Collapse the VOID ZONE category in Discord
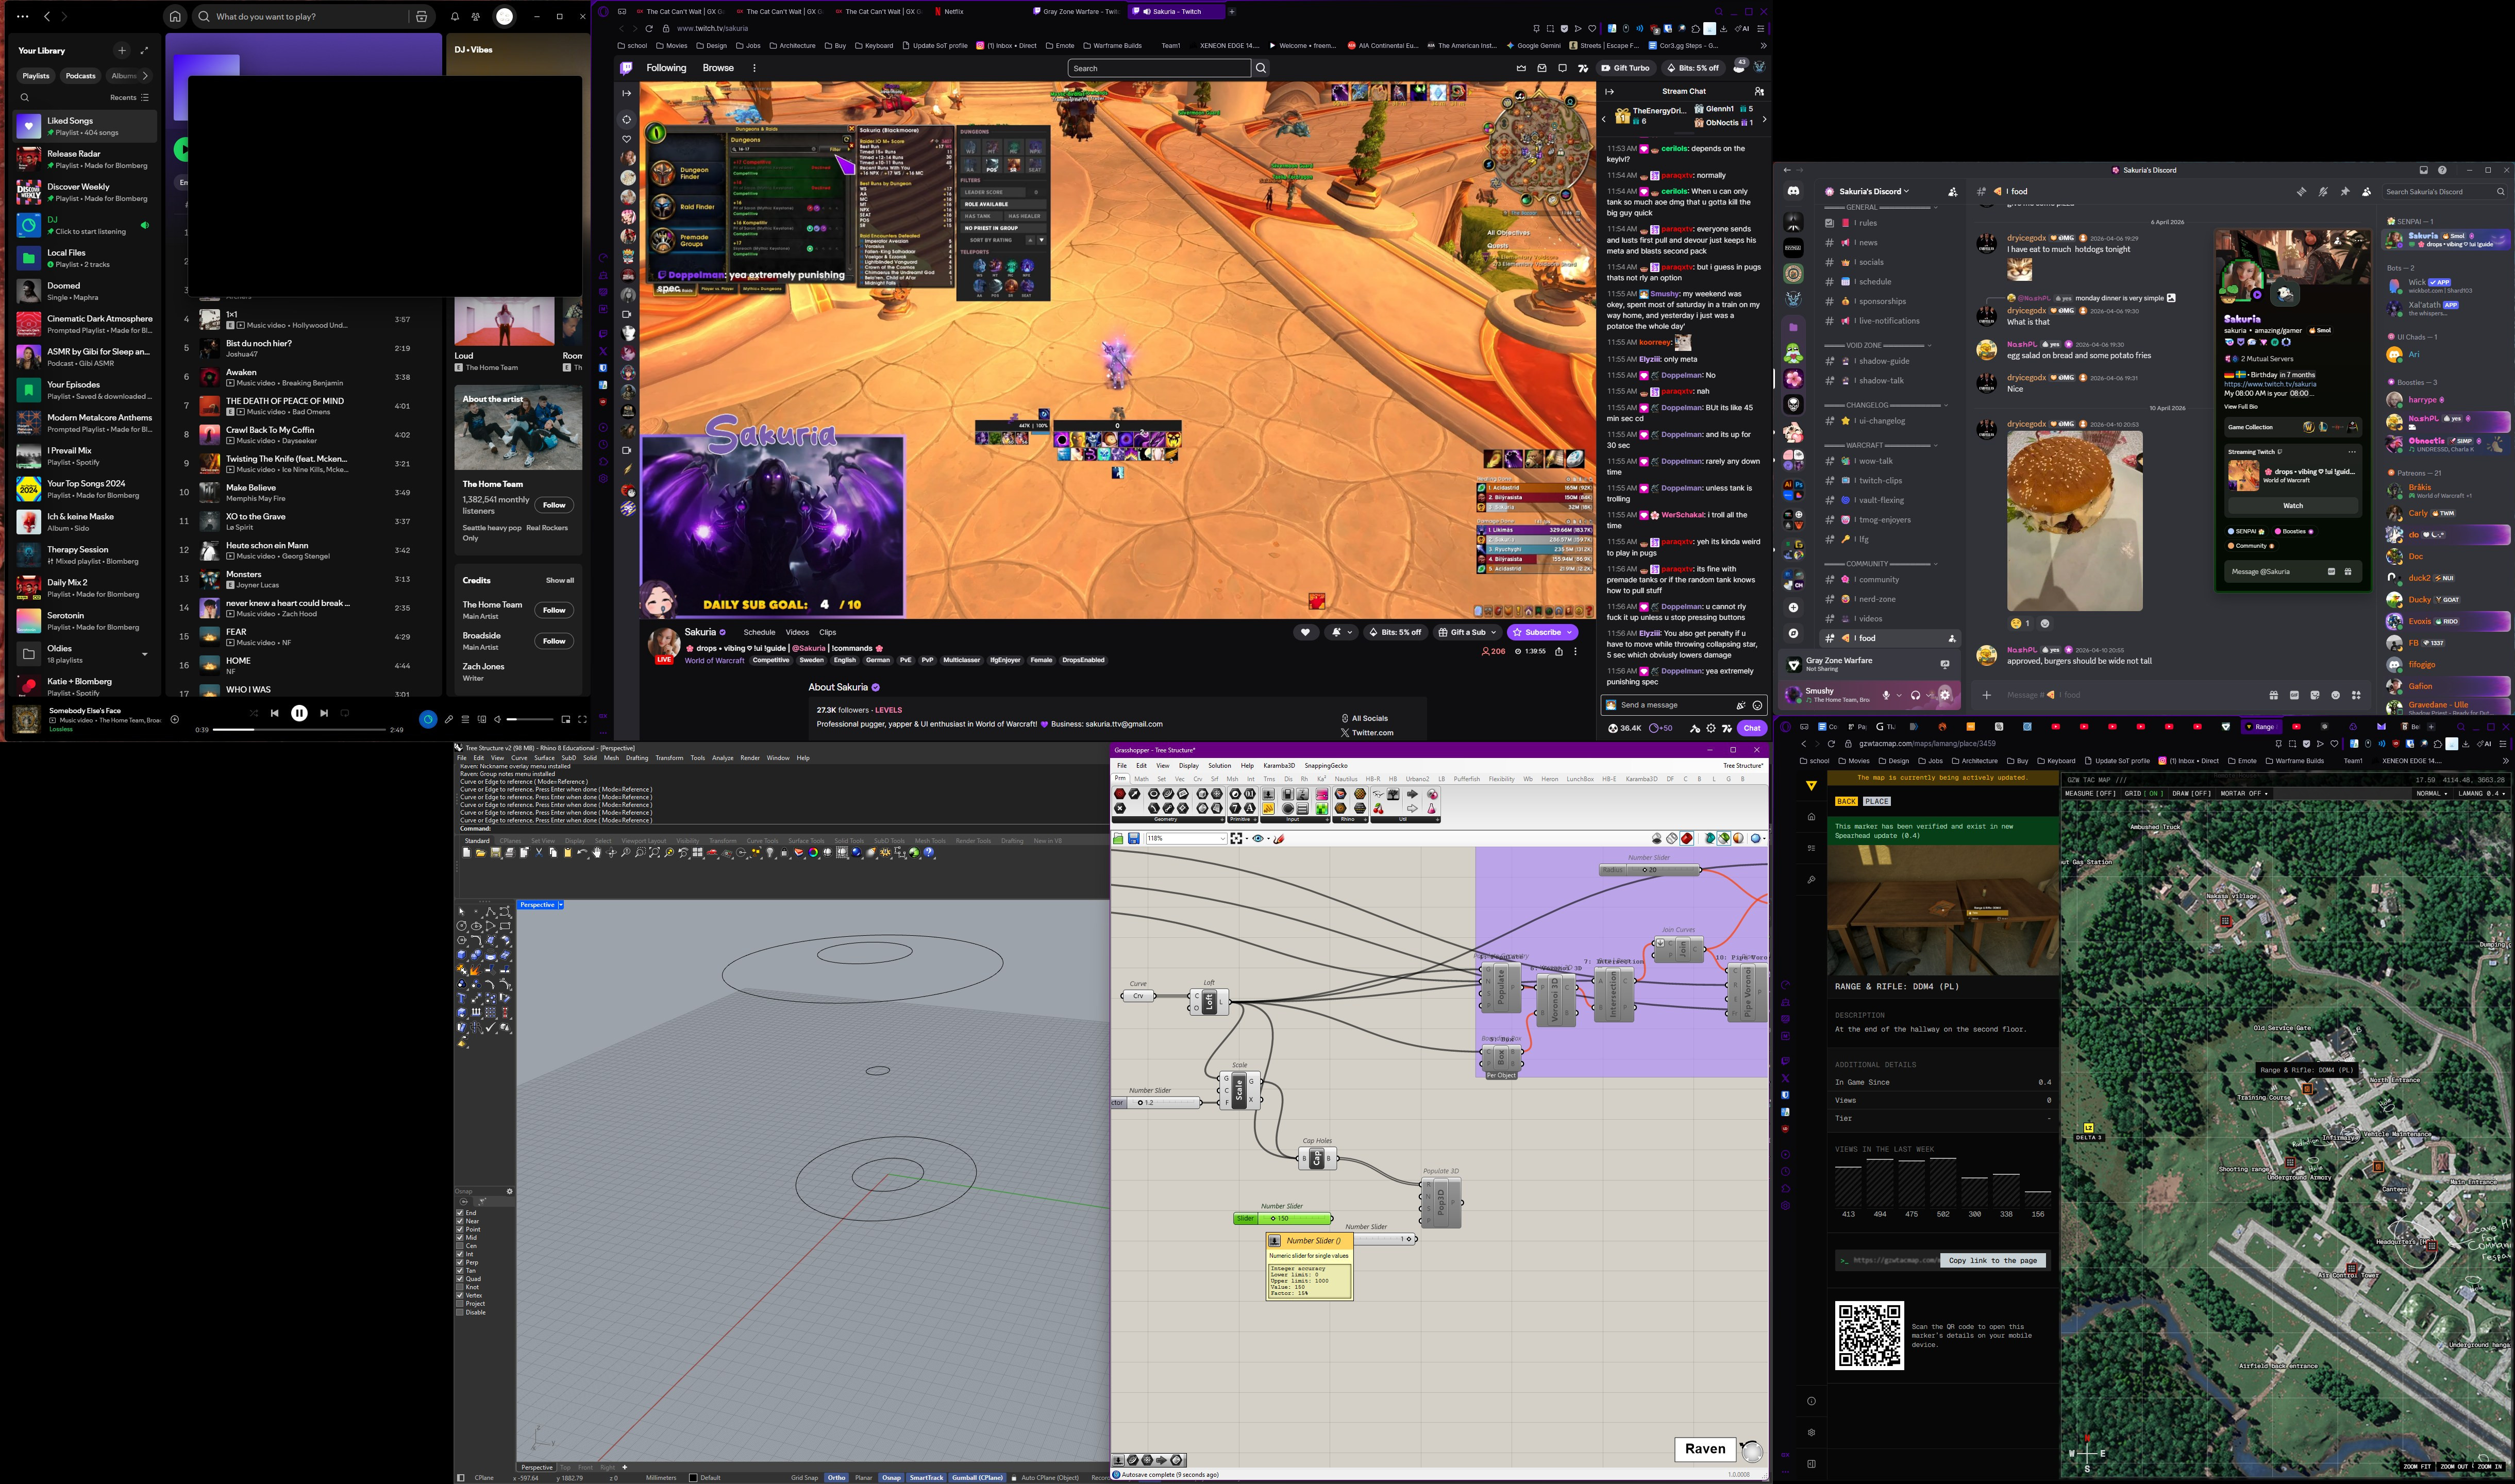The height and width of the screenshot is (1484, 2515). click(1879, 345)
